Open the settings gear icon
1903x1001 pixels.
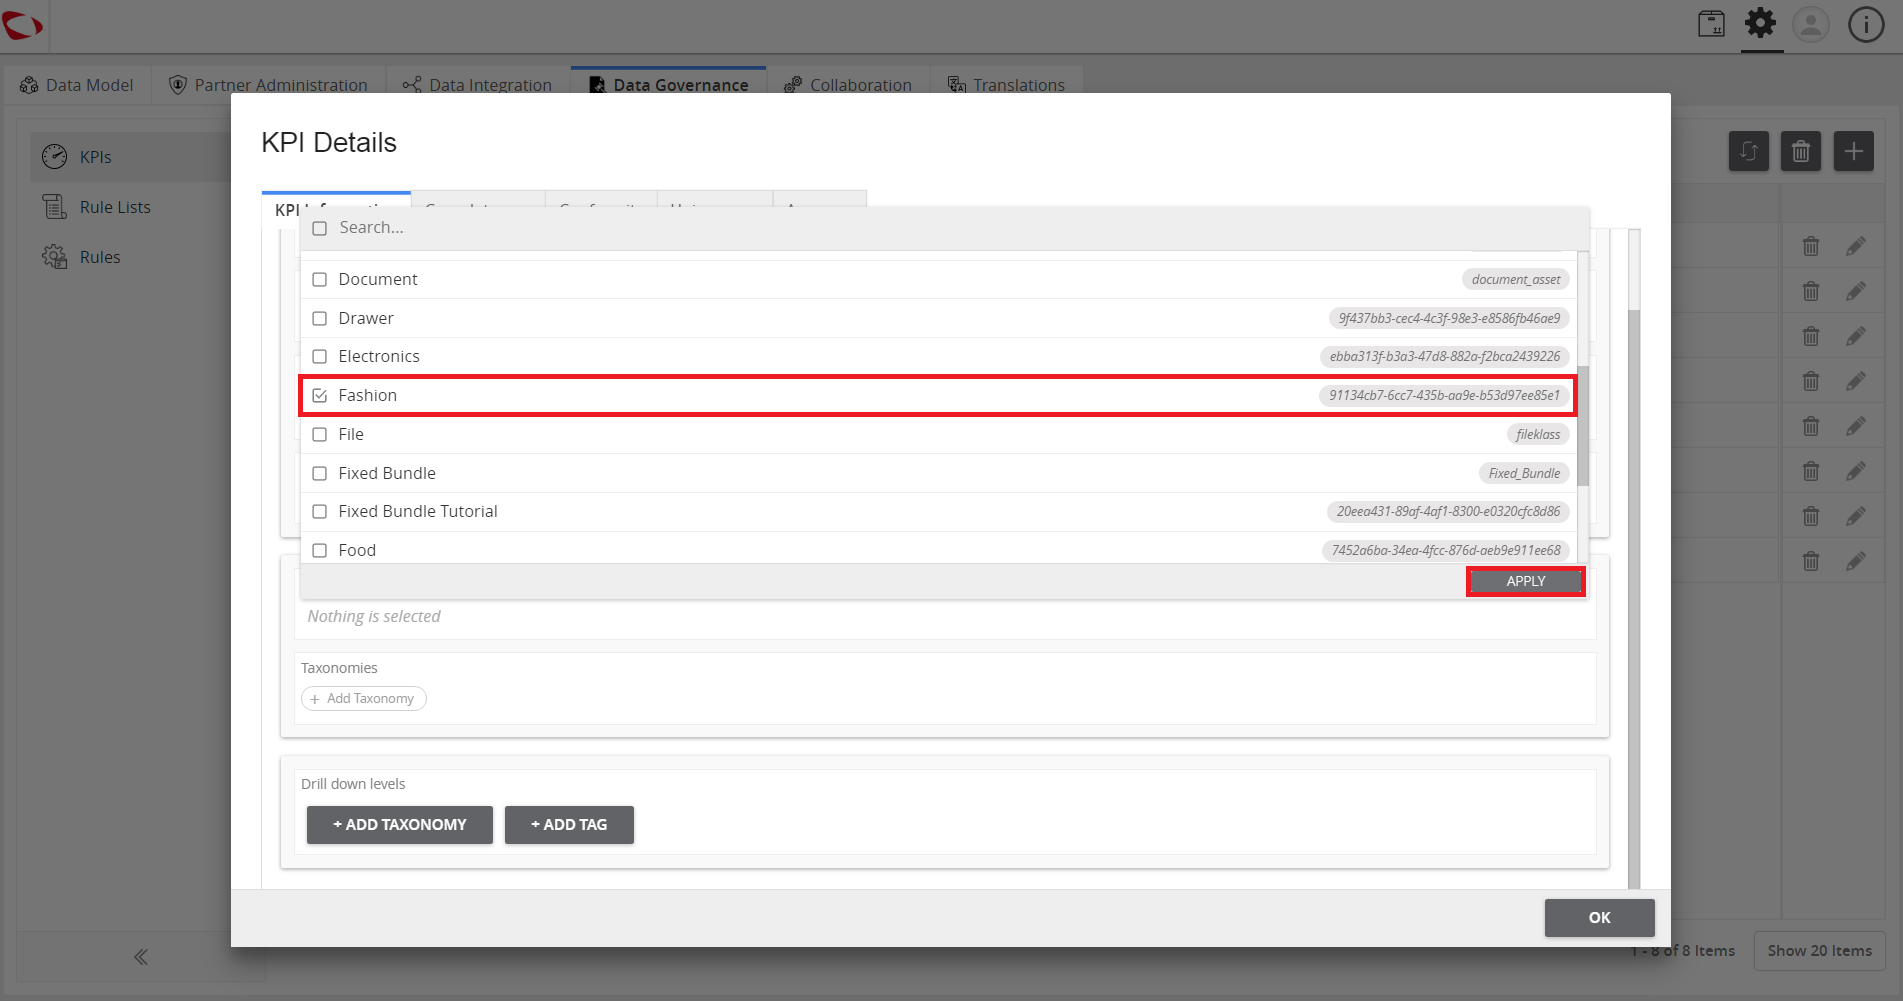click(x=1761, y=23)
